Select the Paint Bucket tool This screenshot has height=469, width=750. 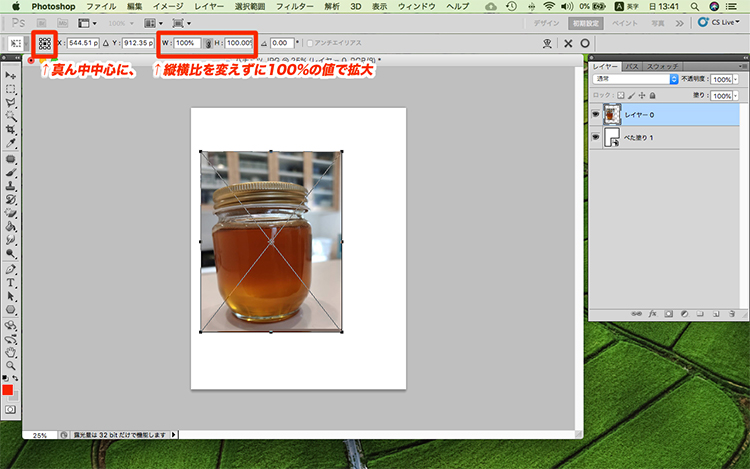(x=11, y=227)
